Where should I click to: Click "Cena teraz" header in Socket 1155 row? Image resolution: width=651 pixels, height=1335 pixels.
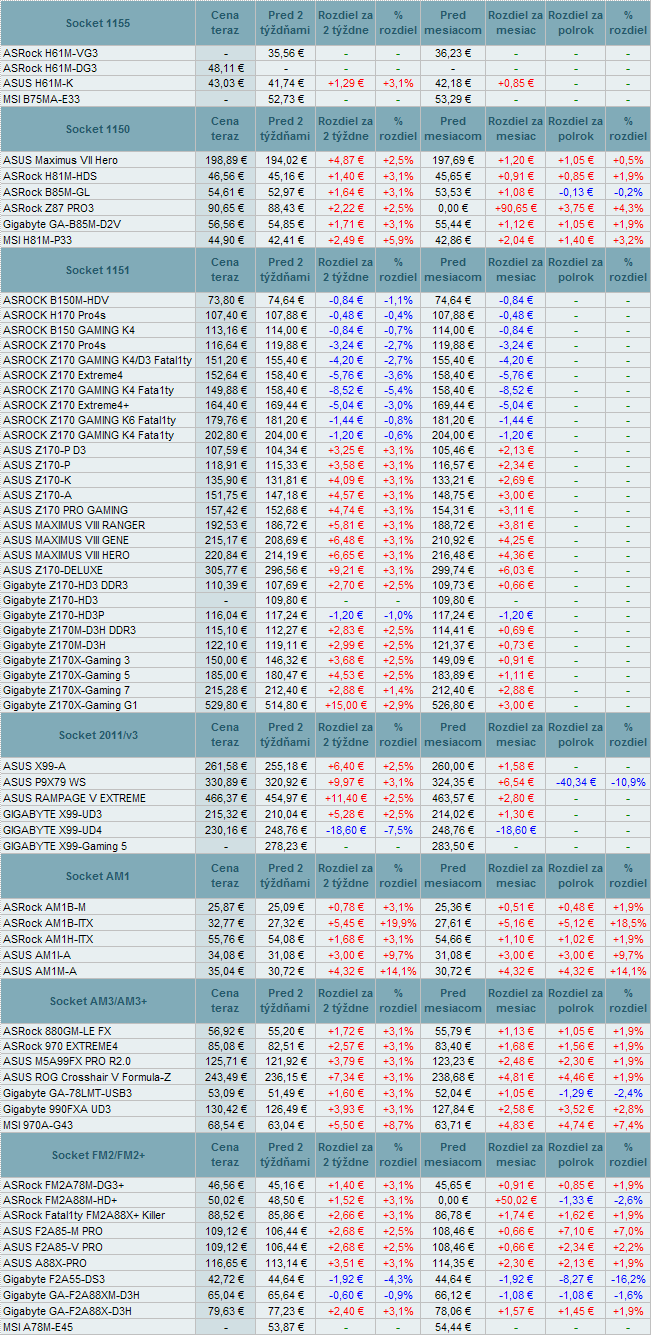tap(225, 22)
